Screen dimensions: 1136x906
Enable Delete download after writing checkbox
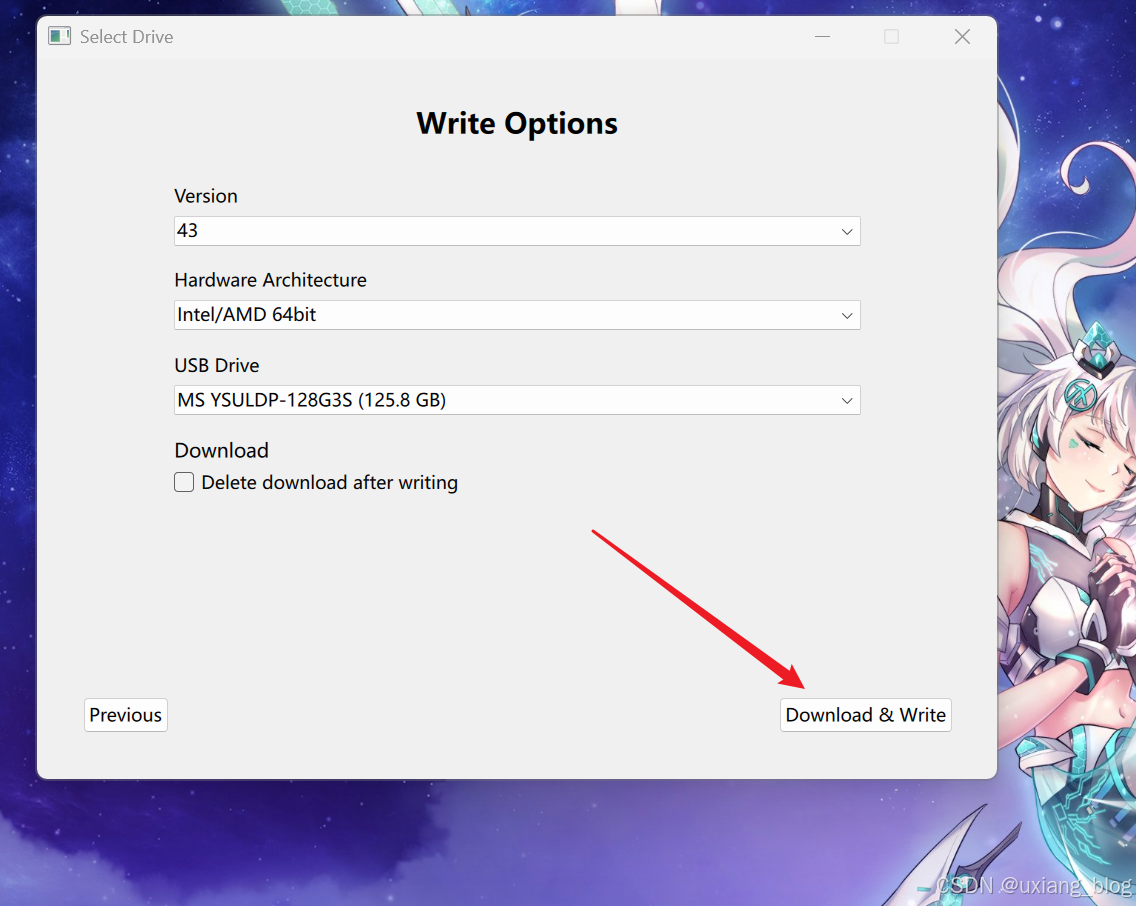[x=184, y=482]
